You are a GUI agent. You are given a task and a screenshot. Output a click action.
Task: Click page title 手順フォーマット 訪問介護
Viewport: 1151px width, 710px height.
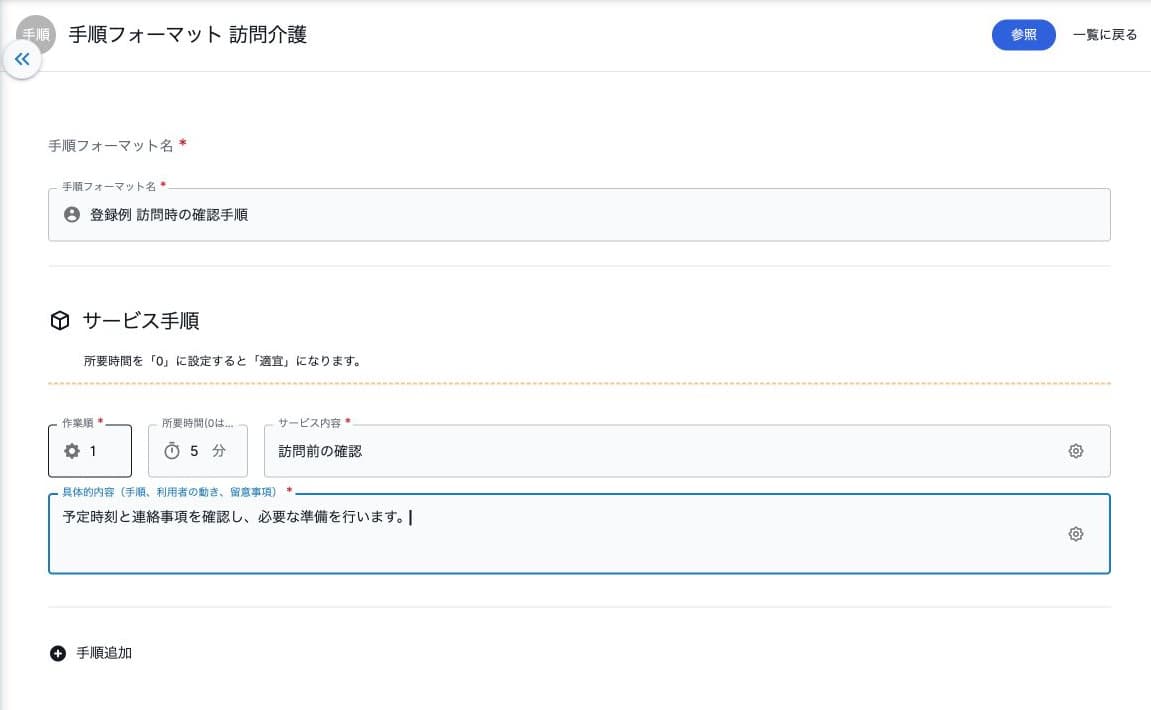[187, 35]
